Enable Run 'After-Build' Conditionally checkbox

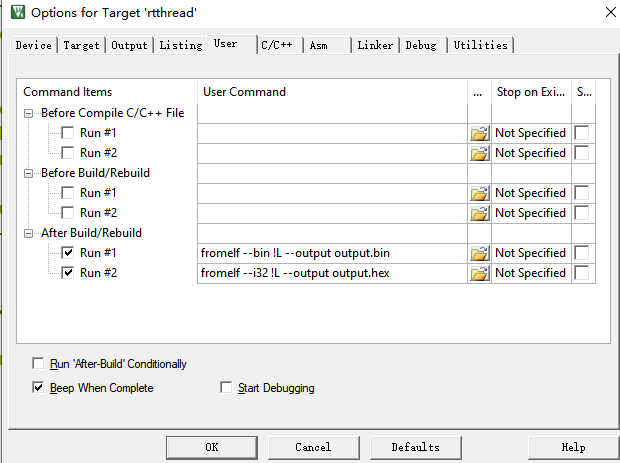[x=39, y=364]
